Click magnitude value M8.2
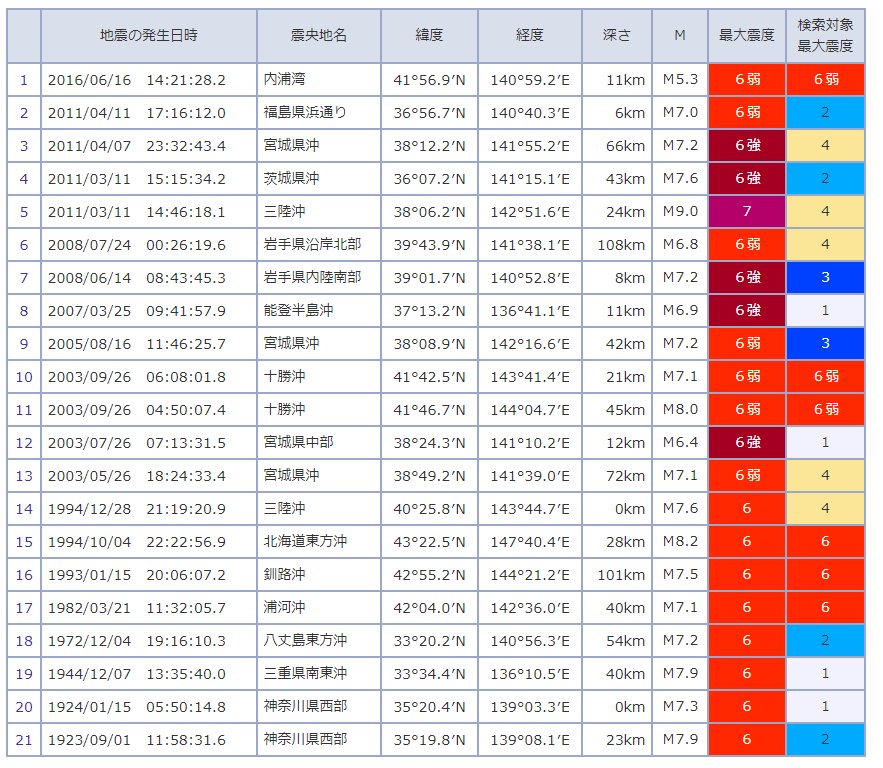The image size is (883, 768). click(680, 541)
